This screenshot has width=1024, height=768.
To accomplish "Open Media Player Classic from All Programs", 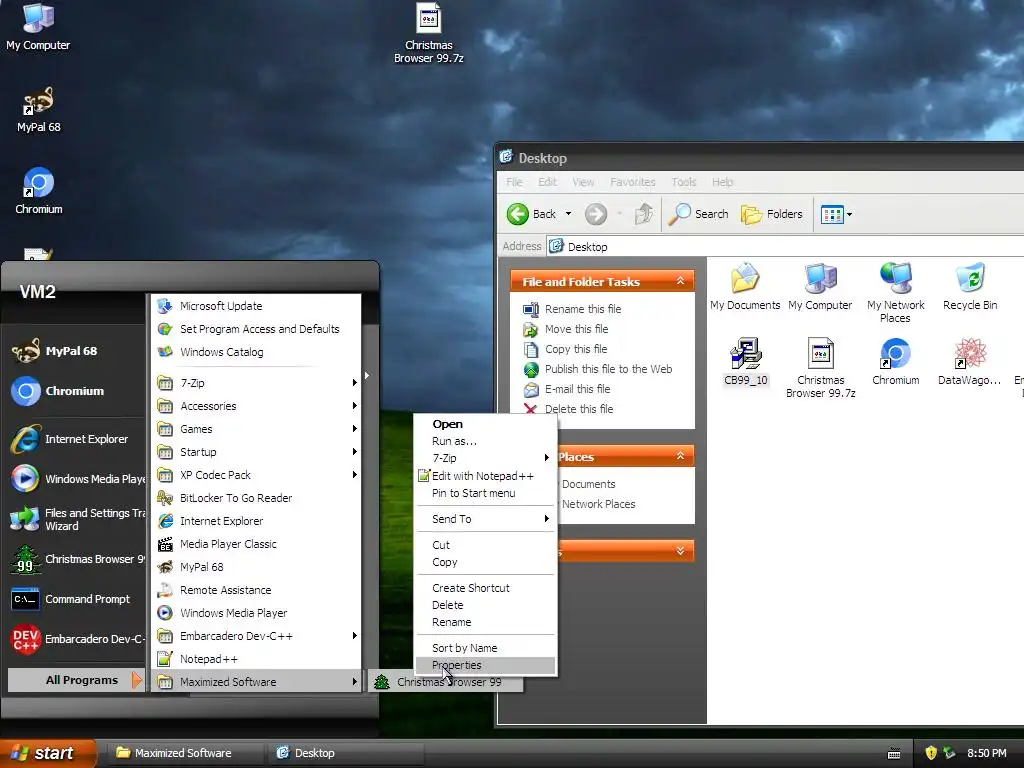I will pyautogui.click(x=257, y=544).
